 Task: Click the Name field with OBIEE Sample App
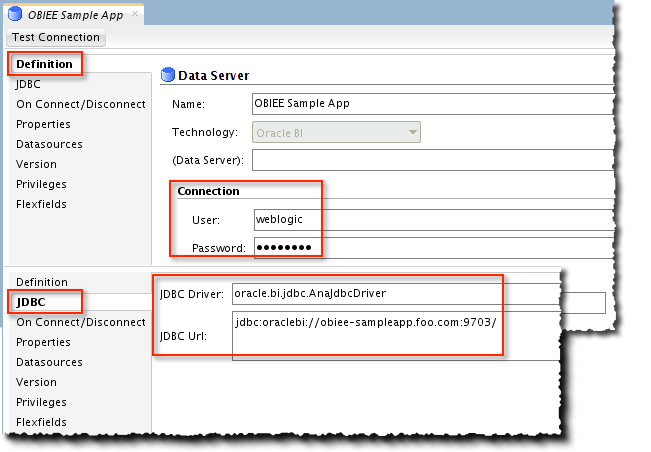tap(433, 104)
